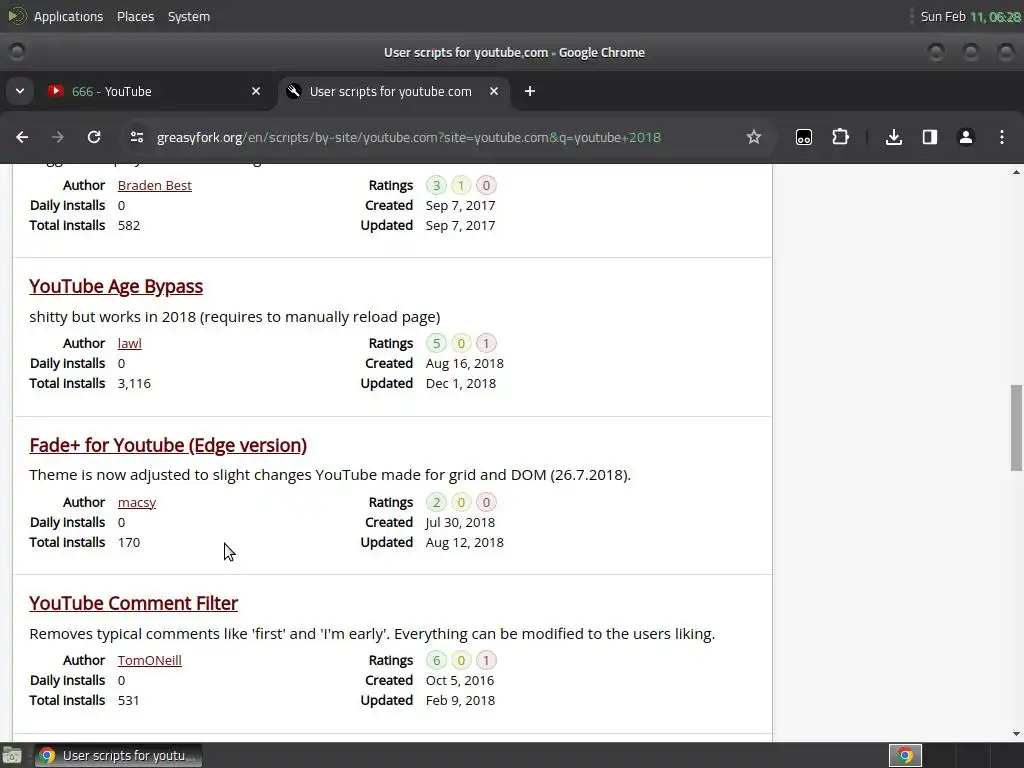Click green rating 2 badge for Fade+ for Youtube
This screenshot has height=768, width=1024.
tap(436, 502)
